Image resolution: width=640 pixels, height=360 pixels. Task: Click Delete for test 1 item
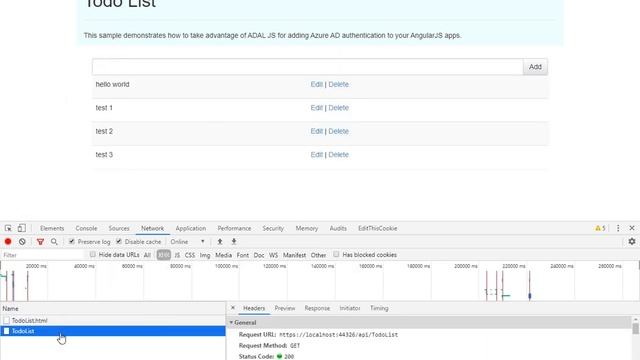click(338, 108)
